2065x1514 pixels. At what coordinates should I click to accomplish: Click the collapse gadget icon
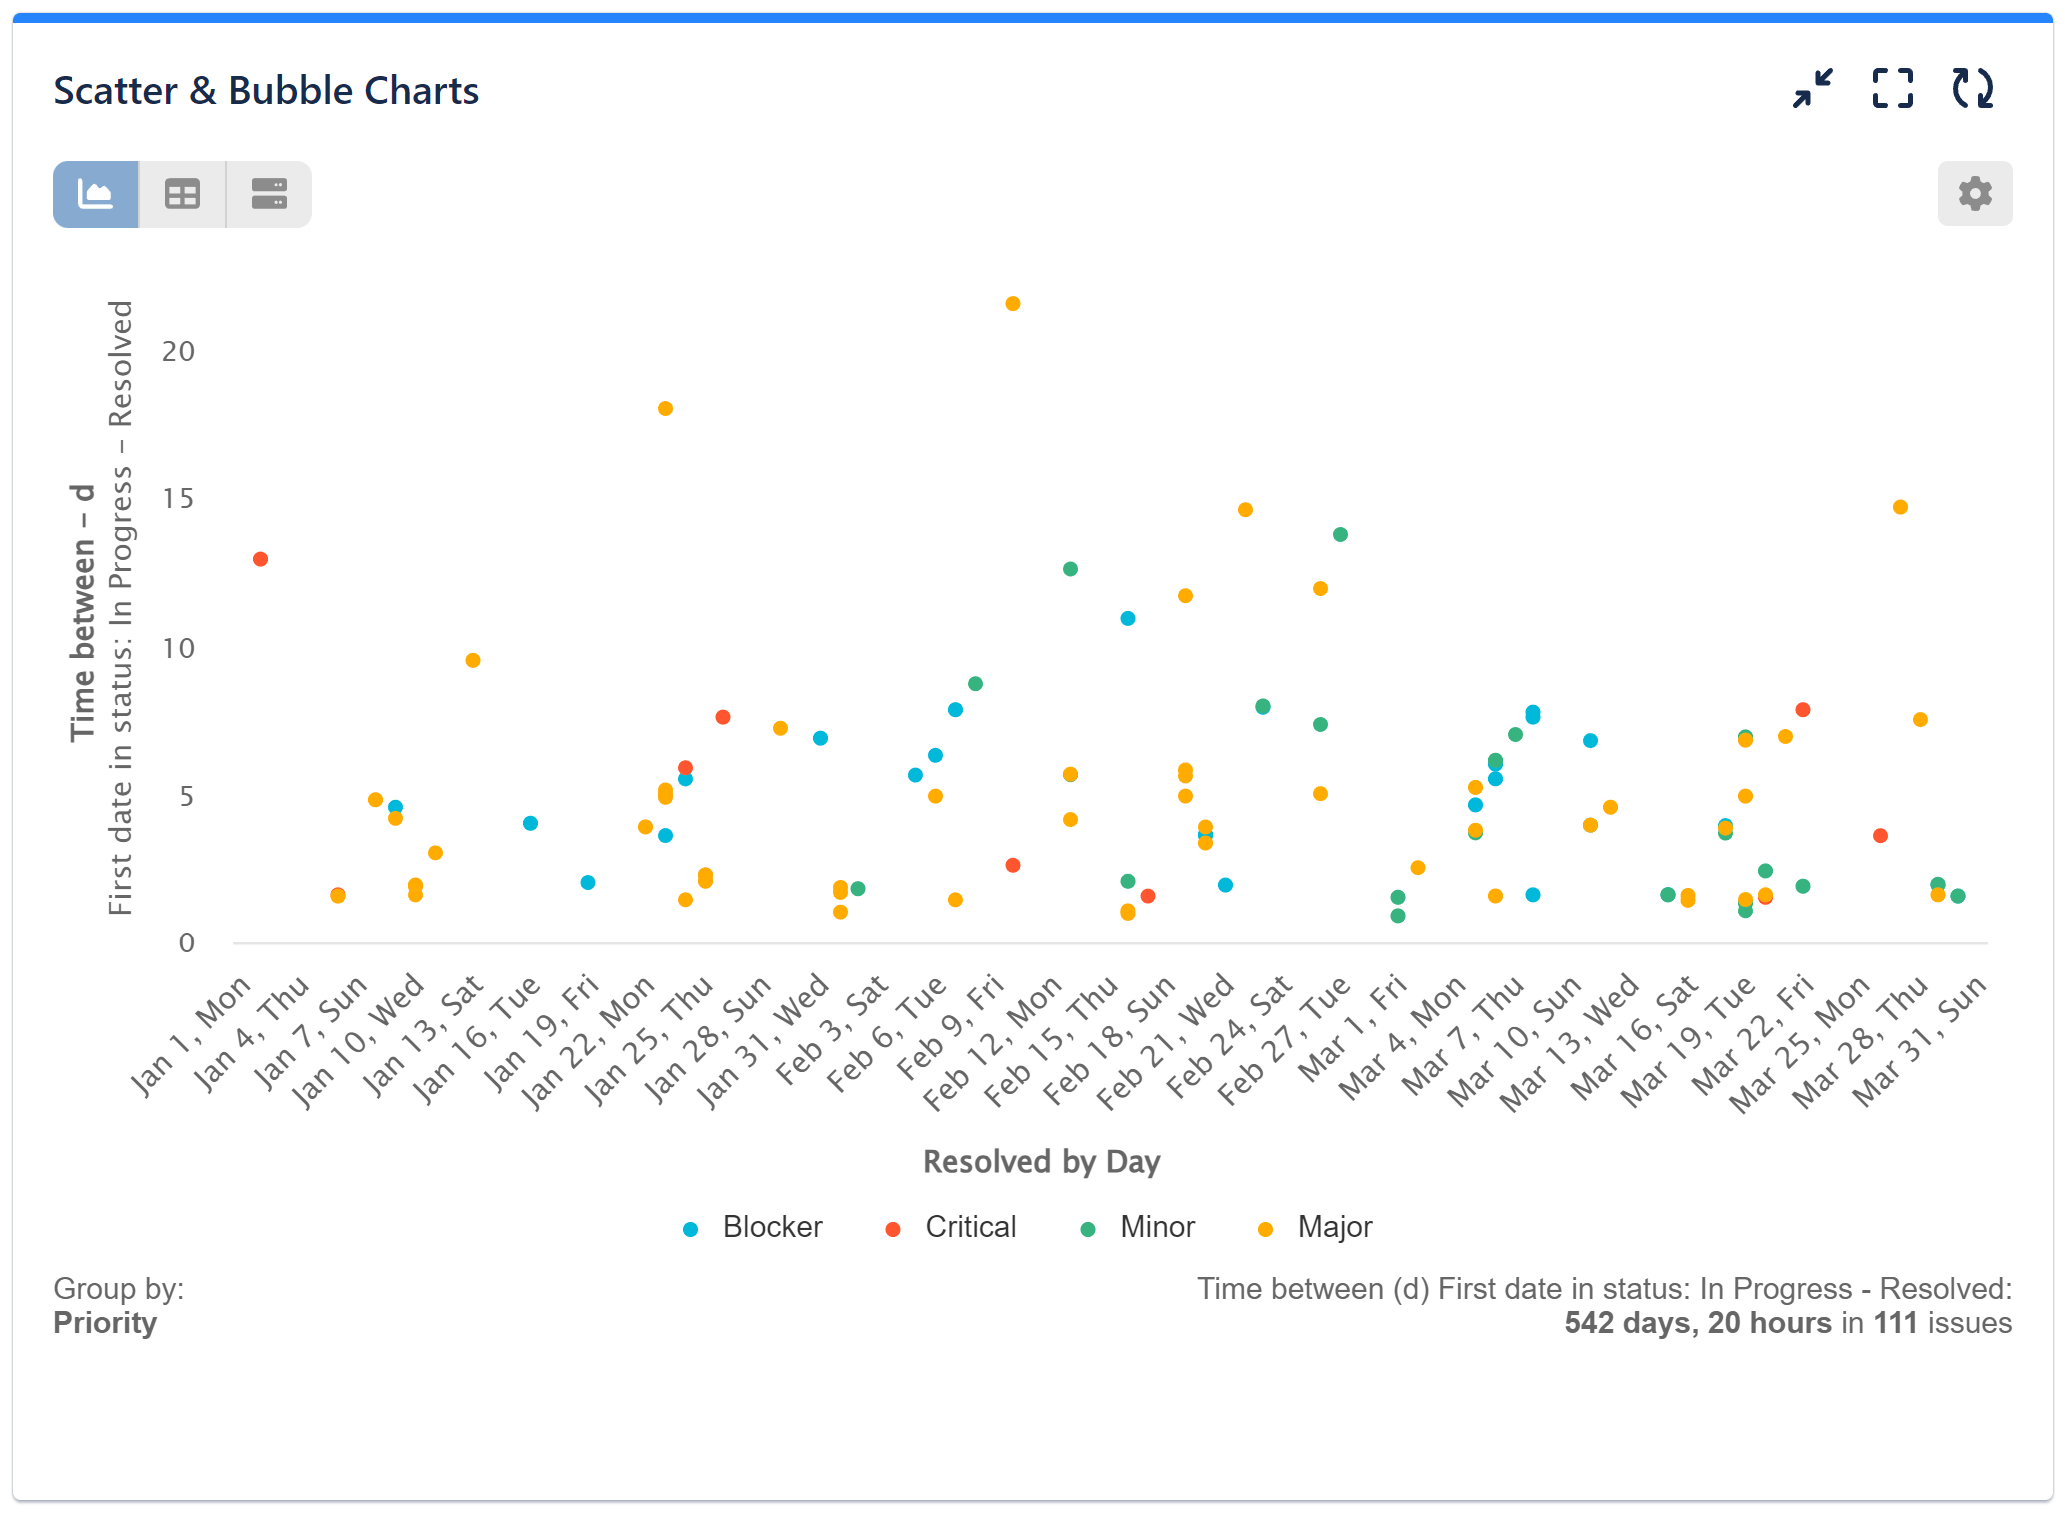coord(1813,89)
